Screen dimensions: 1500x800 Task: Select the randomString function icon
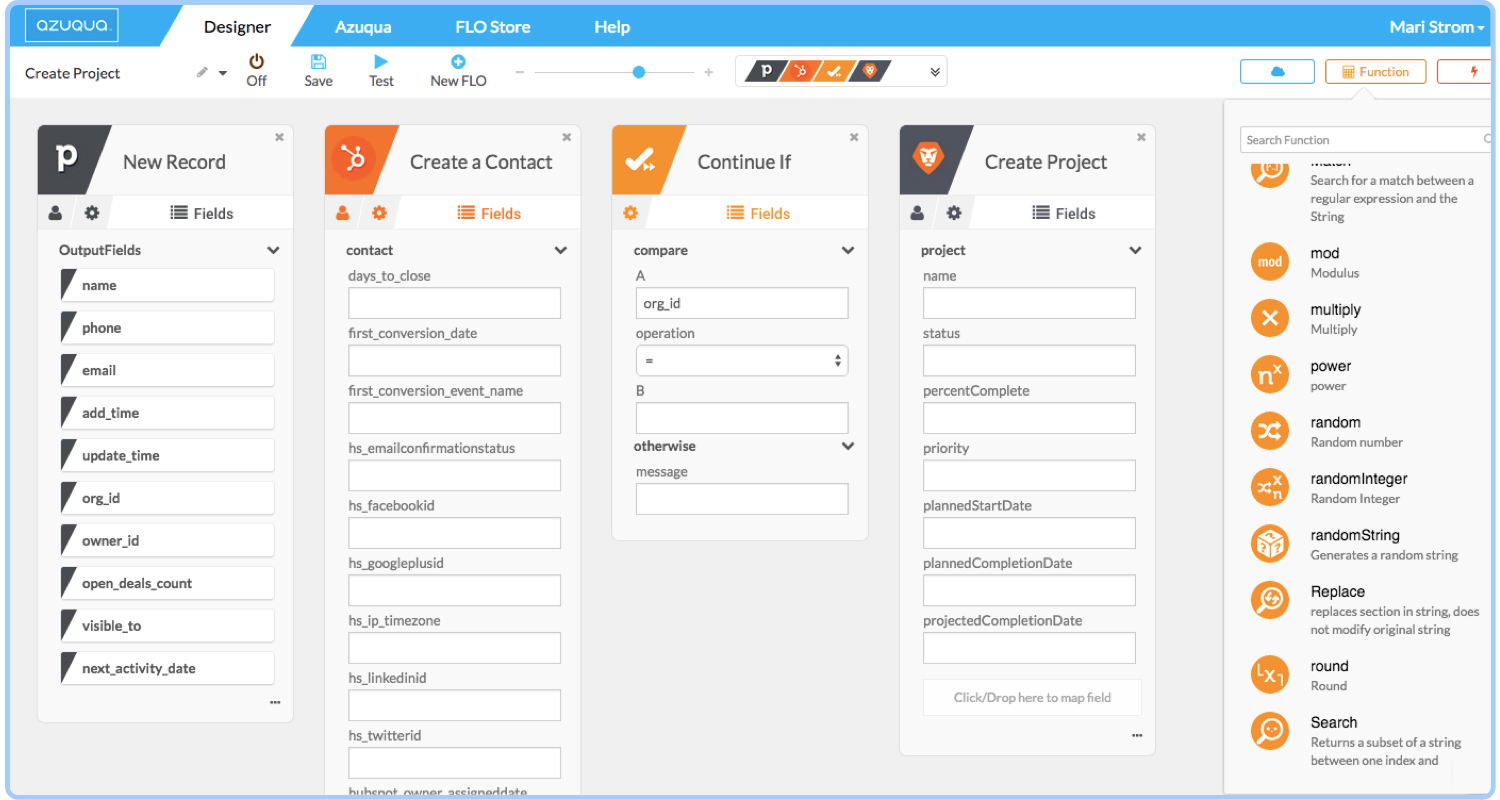tap(1270, 544)
